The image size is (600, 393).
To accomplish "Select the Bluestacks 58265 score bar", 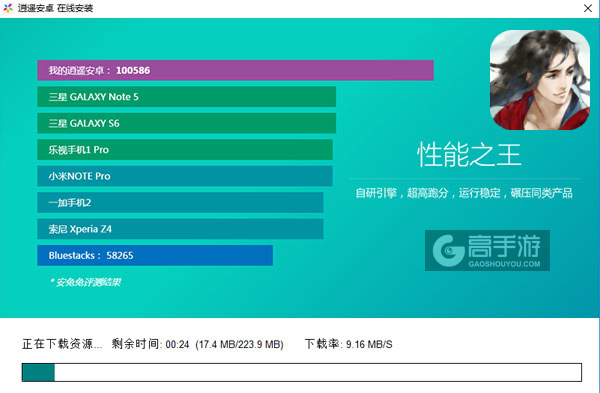I will (155, 255).
